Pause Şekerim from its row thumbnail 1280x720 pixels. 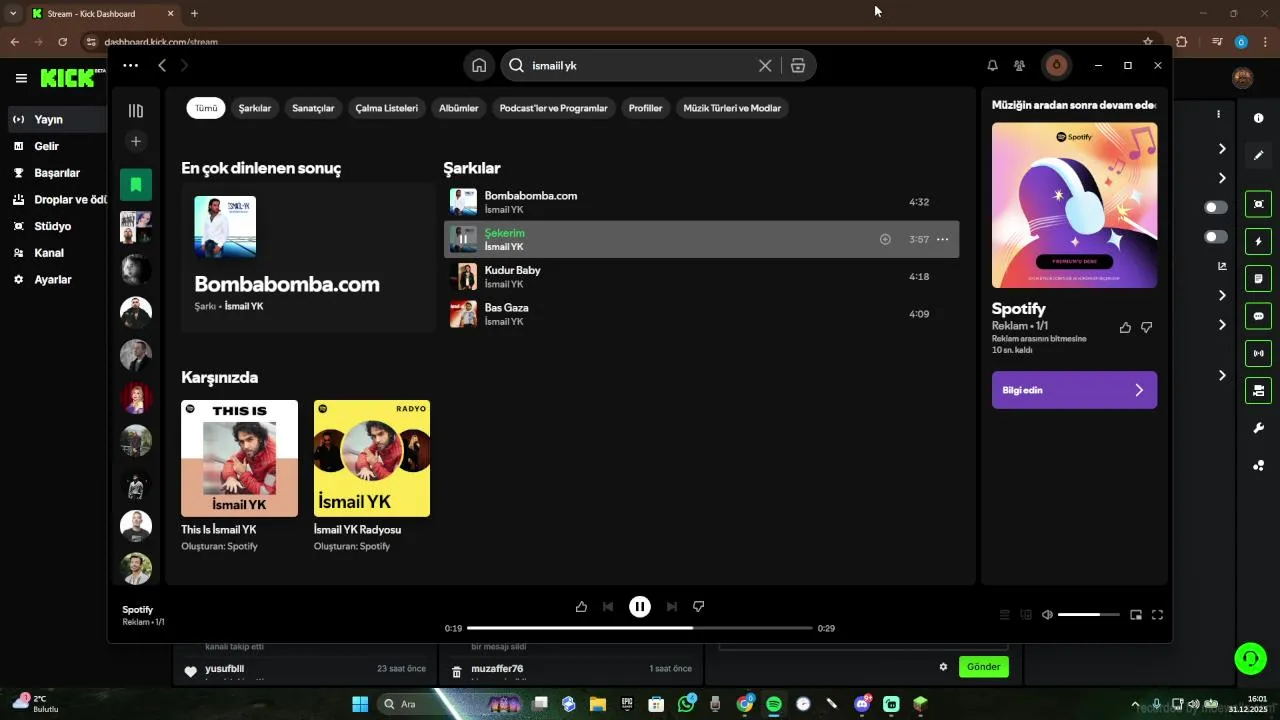click(x=463, y=239)
